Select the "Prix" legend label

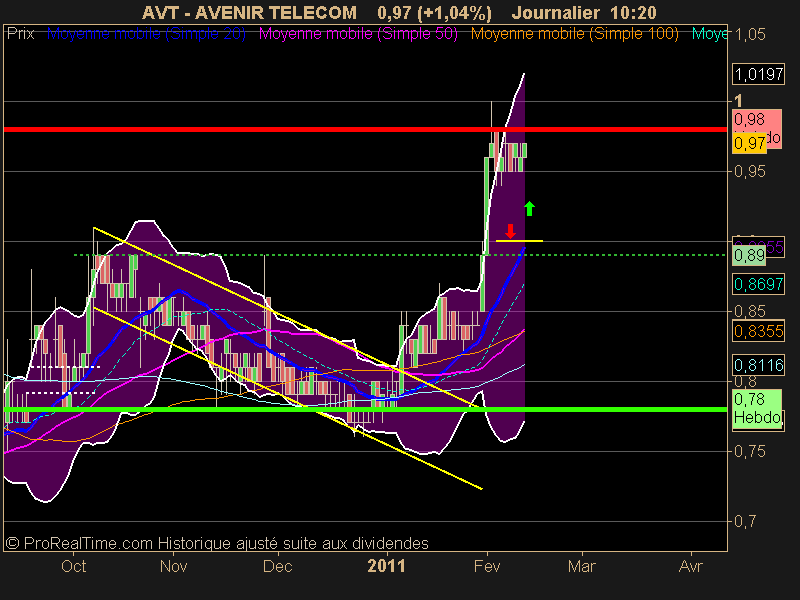pyautogui.click(x=20, y=34)
